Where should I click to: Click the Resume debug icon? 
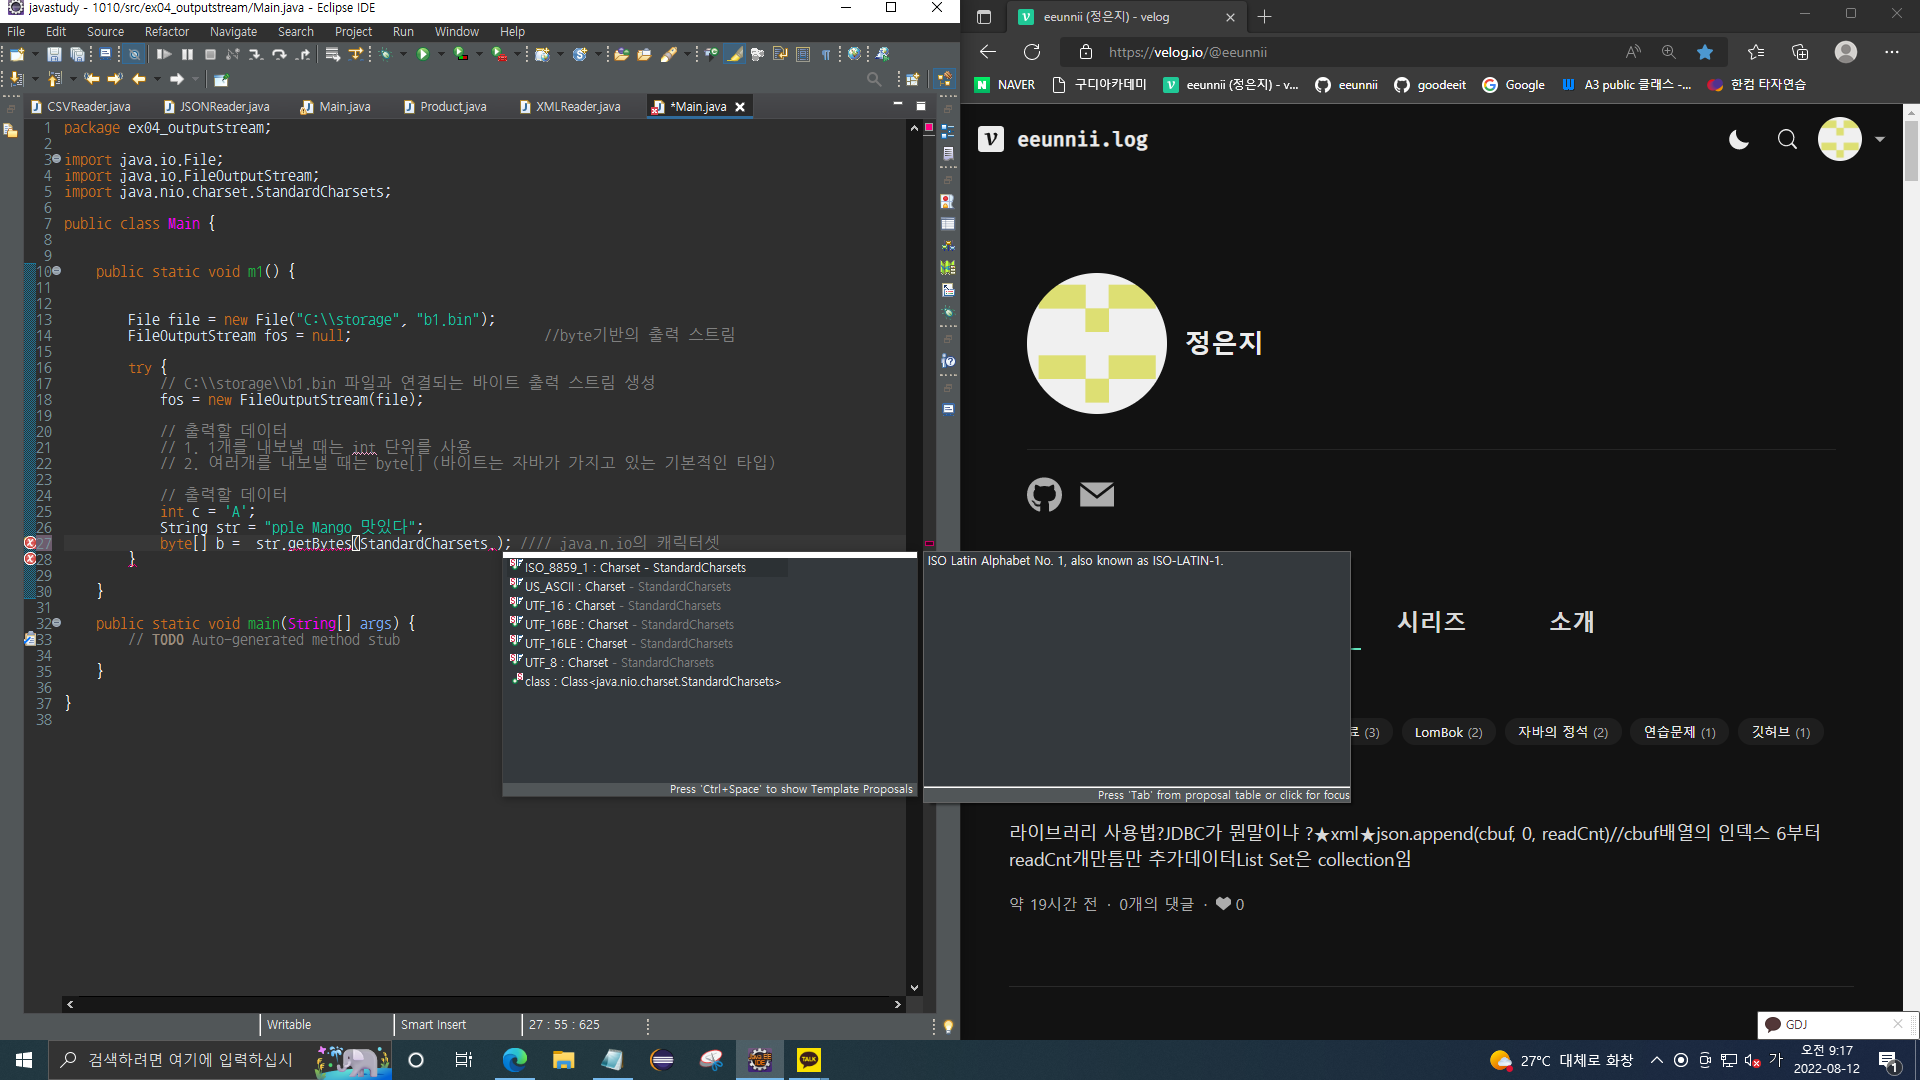tap(164, 54)
